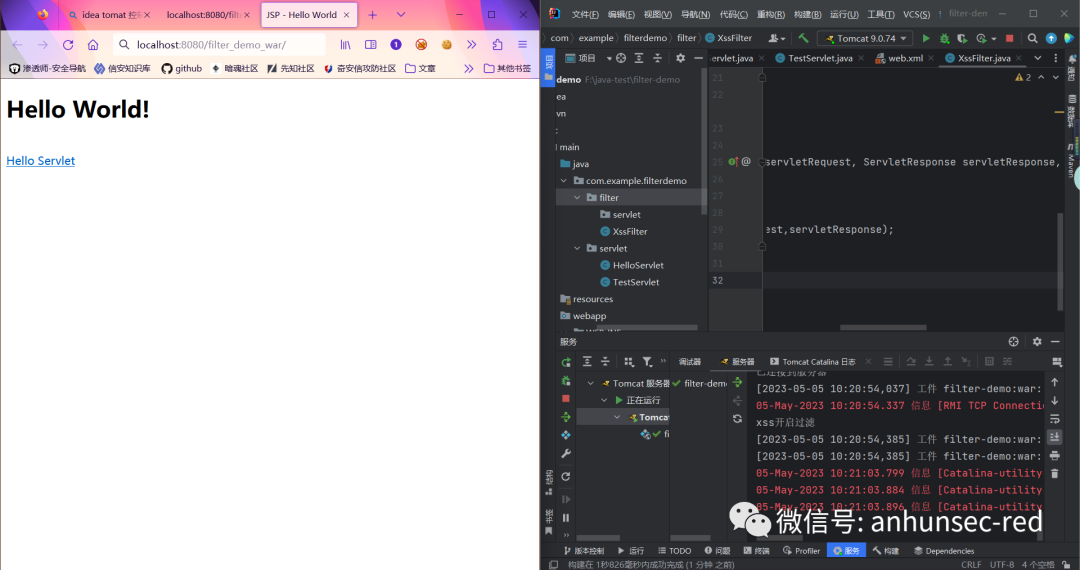Open the 其他书签 bookmarks folder

[x=508, y=68]
